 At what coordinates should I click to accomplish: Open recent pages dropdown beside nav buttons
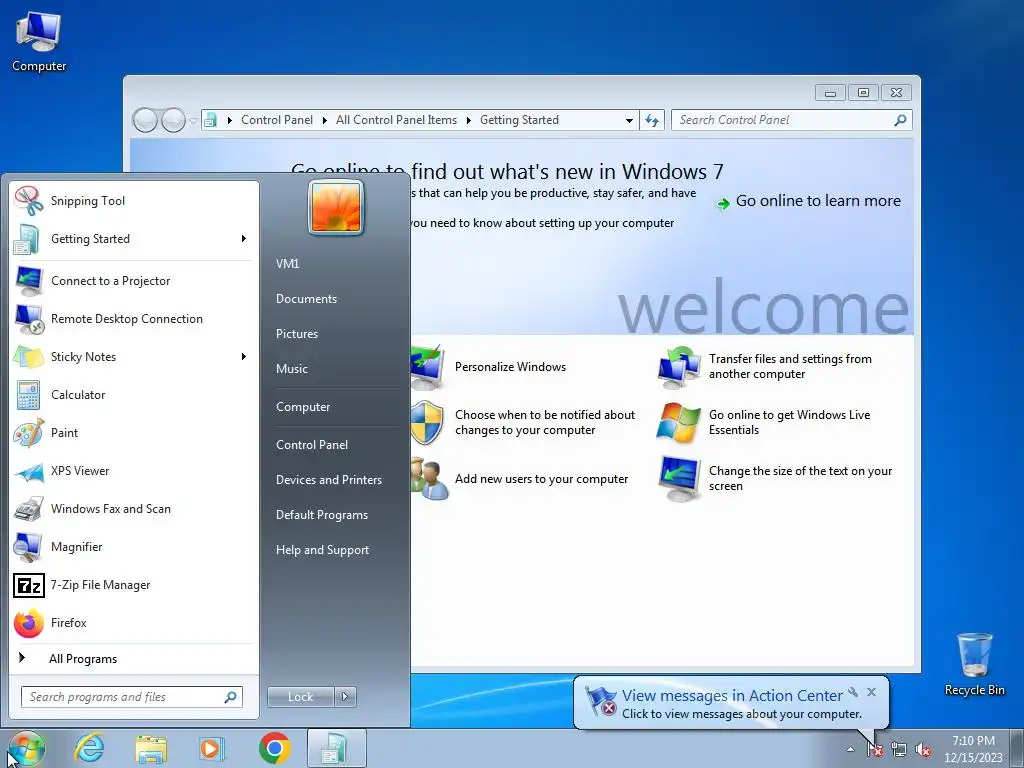pos(193,120)
